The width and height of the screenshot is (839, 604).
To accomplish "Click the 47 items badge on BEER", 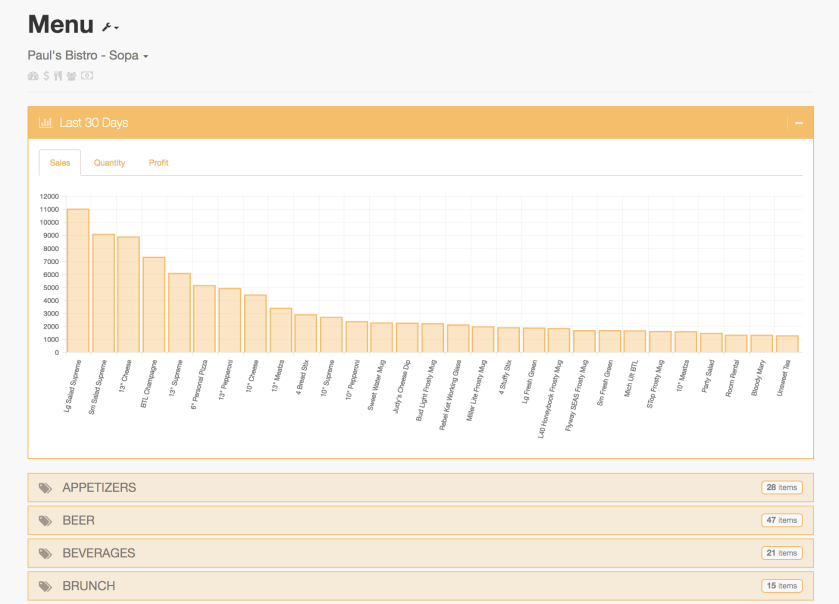I will click(782, 521).
